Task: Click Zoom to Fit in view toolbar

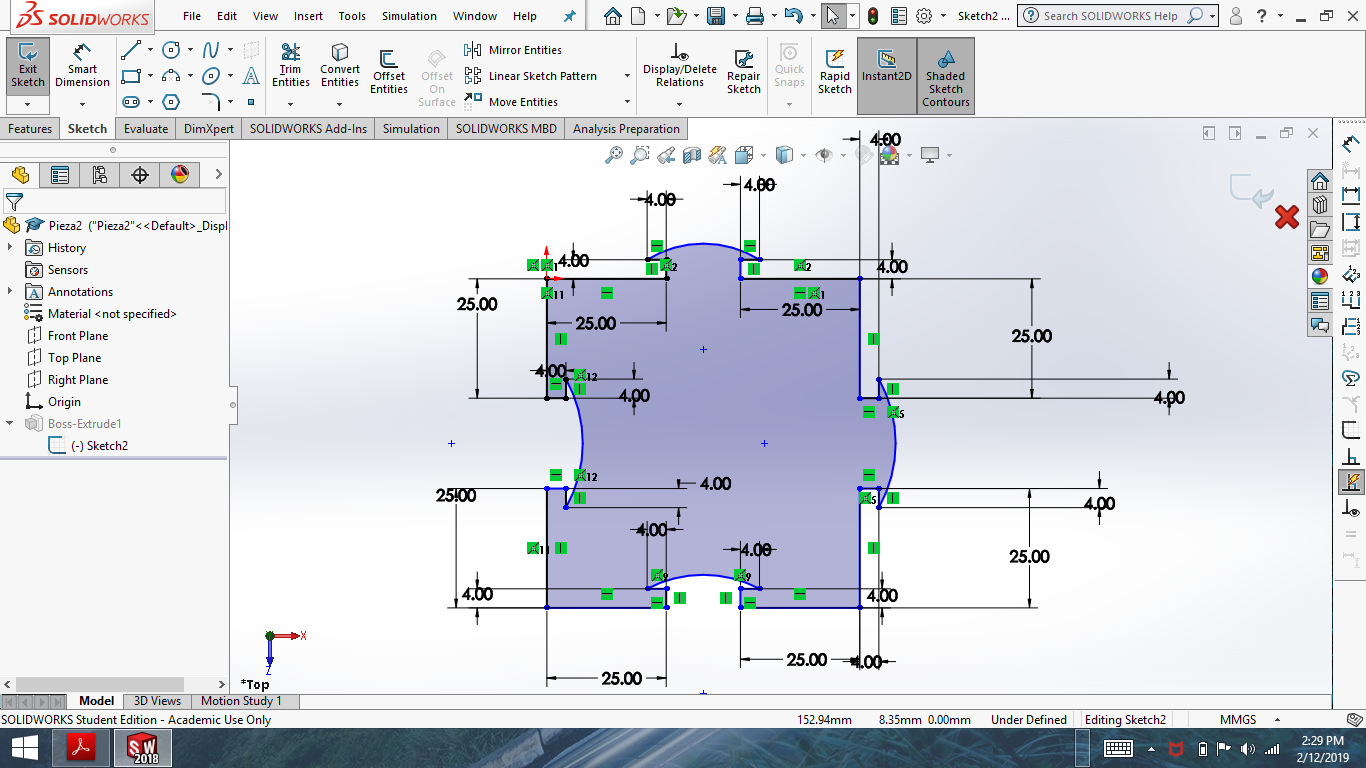Action: pyautogui.click(x=614, y=155)
